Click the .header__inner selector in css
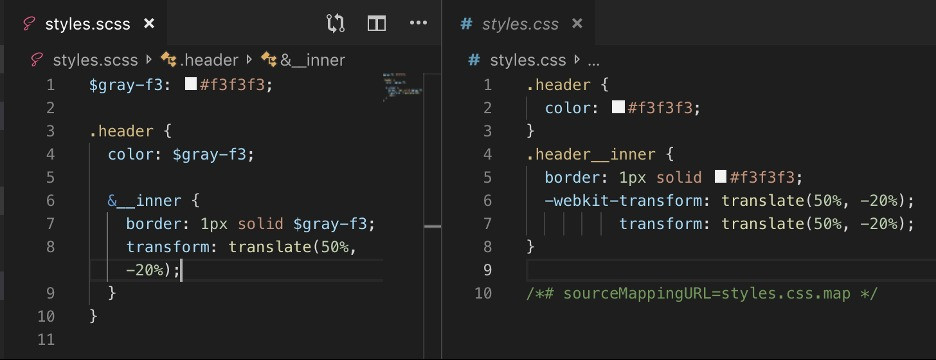The image size is (936, 360). (590, 154)
